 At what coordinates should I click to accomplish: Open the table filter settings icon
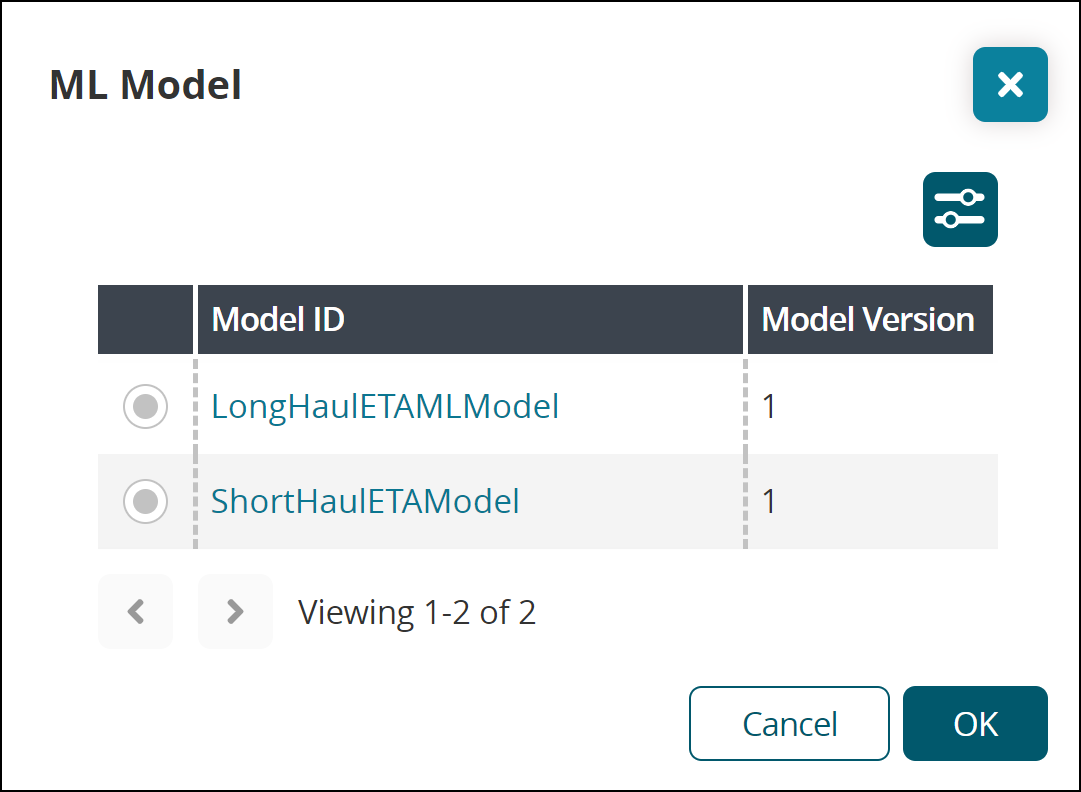point(960,209)
